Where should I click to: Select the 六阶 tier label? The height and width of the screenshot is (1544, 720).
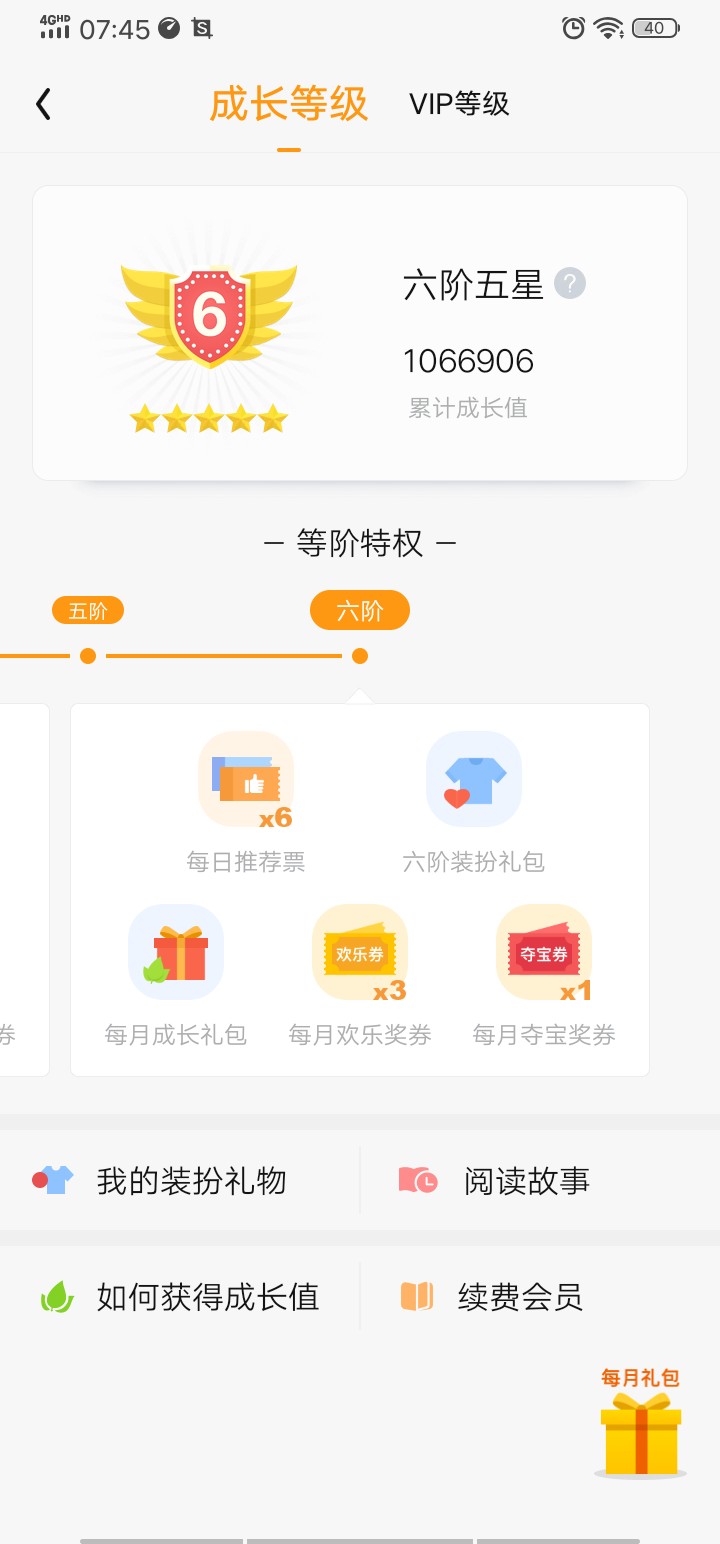360,611
